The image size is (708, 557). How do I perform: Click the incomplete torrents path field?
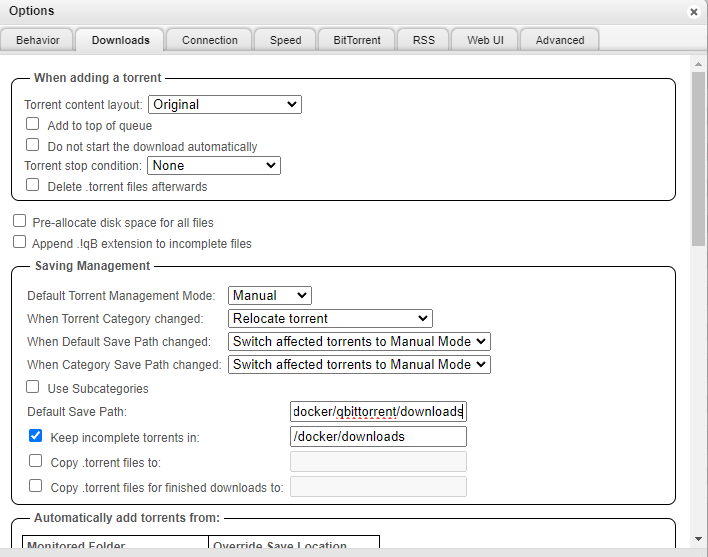[378, 436]
